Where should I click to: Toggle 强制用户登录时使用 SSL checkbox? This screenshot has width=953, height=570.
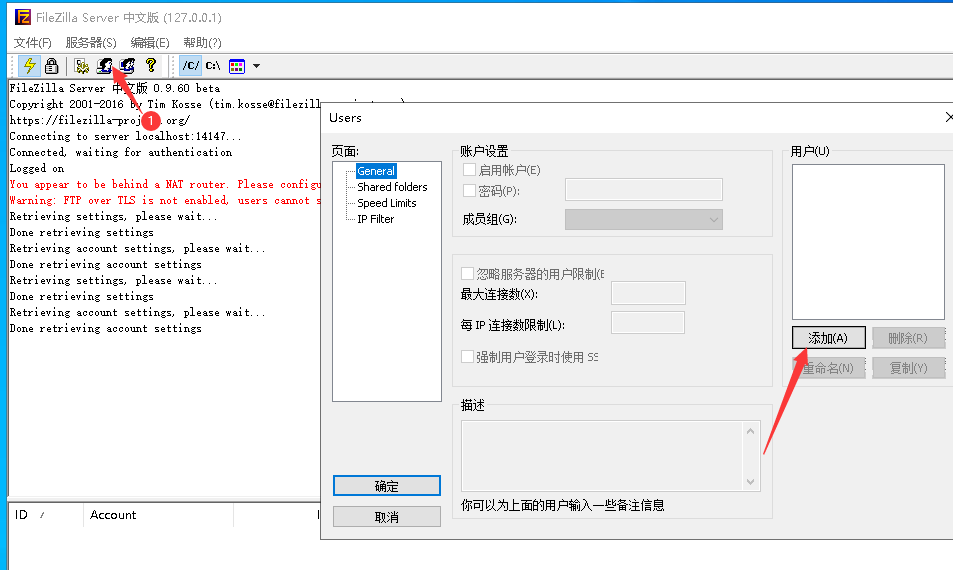[x=467, y=357]
